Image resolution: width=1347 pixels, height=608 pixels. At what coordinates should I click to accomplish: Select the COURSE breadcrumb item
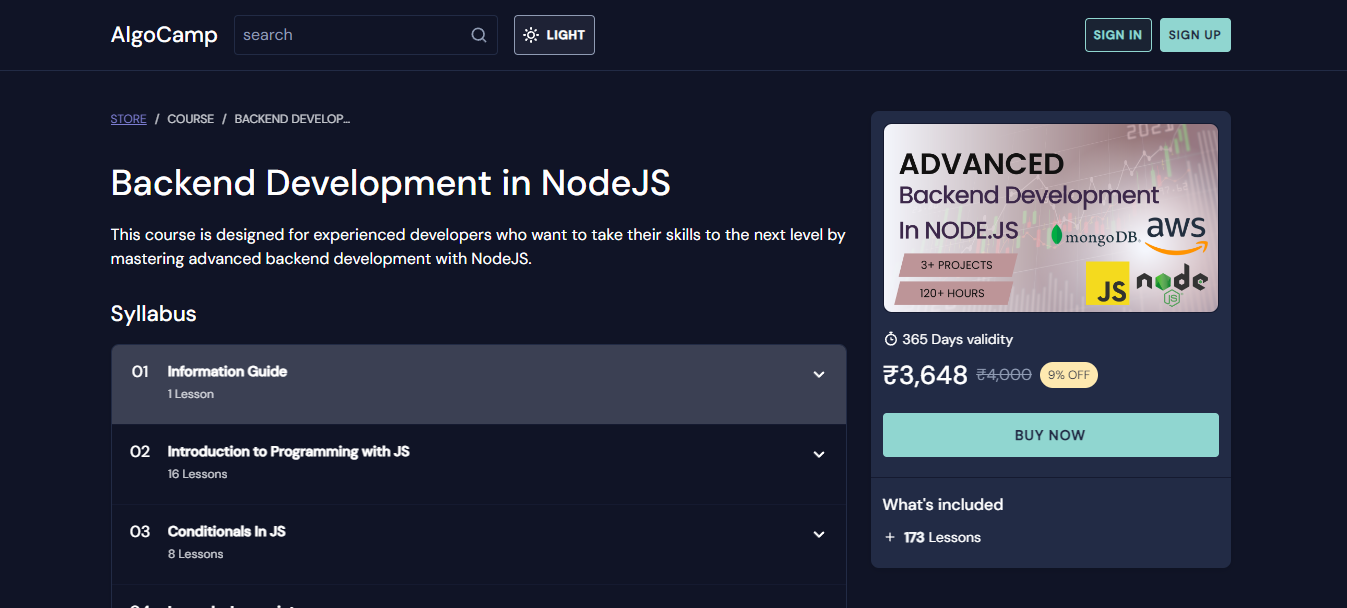point(190,119)
